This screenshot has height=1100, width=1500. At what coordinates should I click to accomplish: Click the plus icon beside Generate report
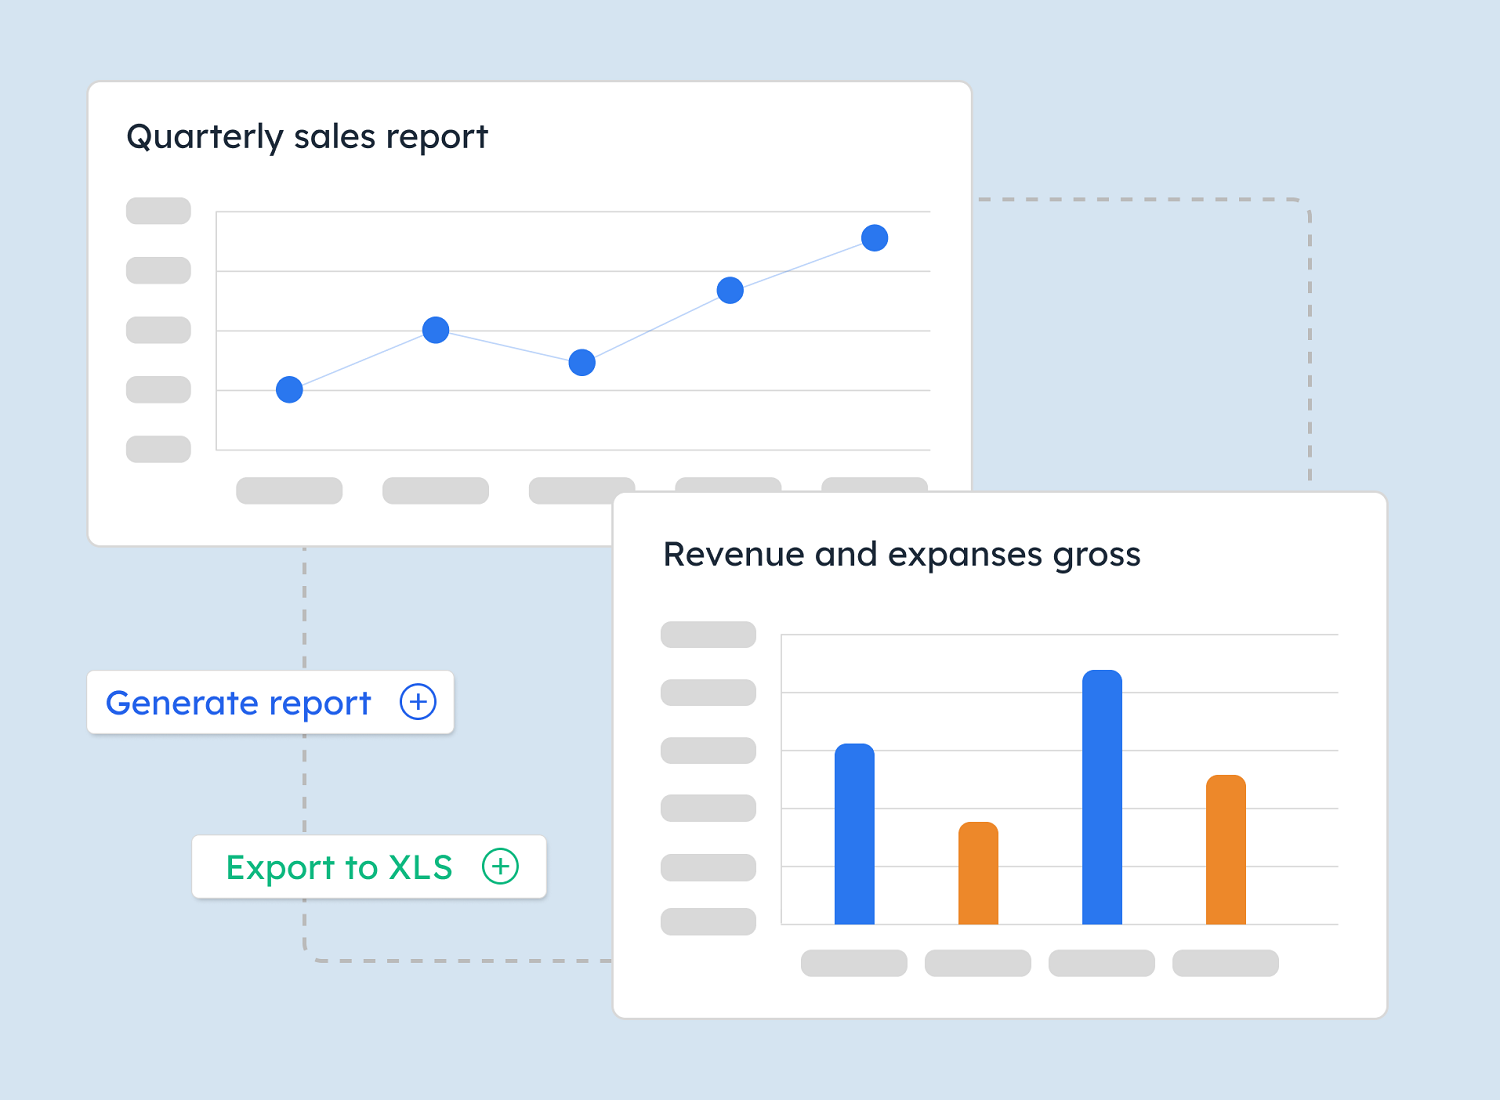pos(417,702)
